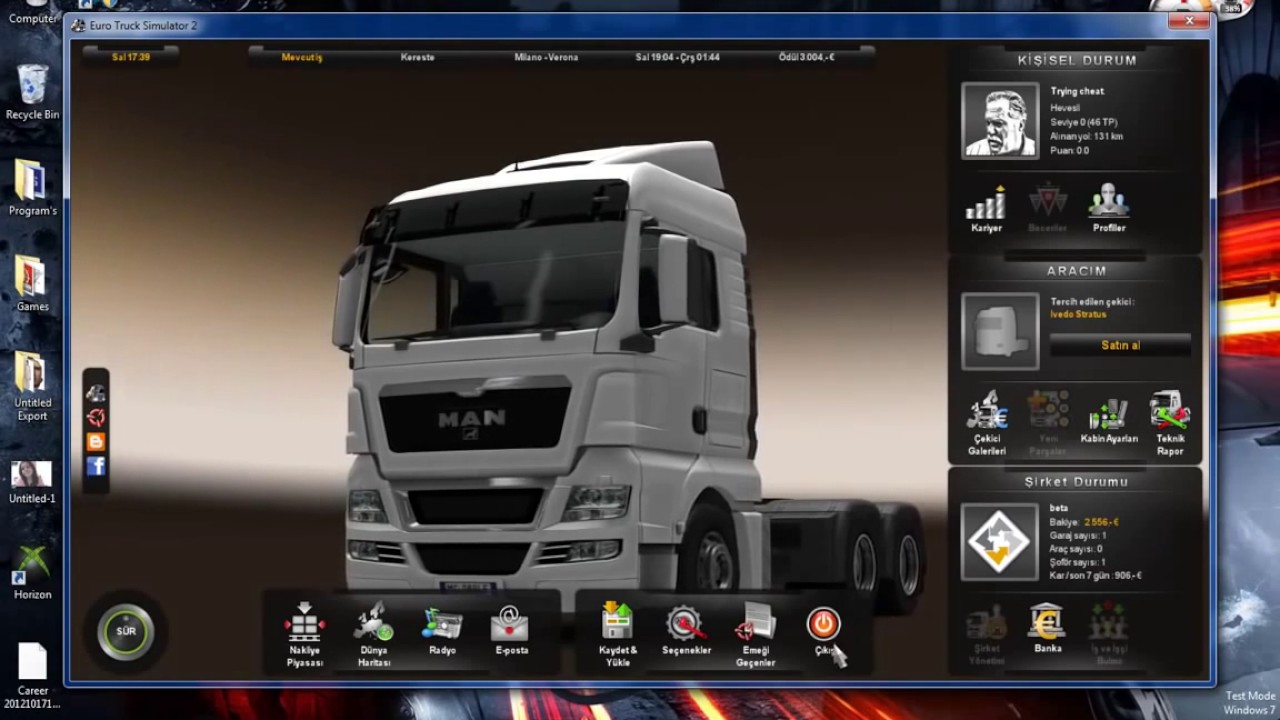Click the driver portrait thumbnail
This screenshot has width=1280, height=720.
(1000, 120)
